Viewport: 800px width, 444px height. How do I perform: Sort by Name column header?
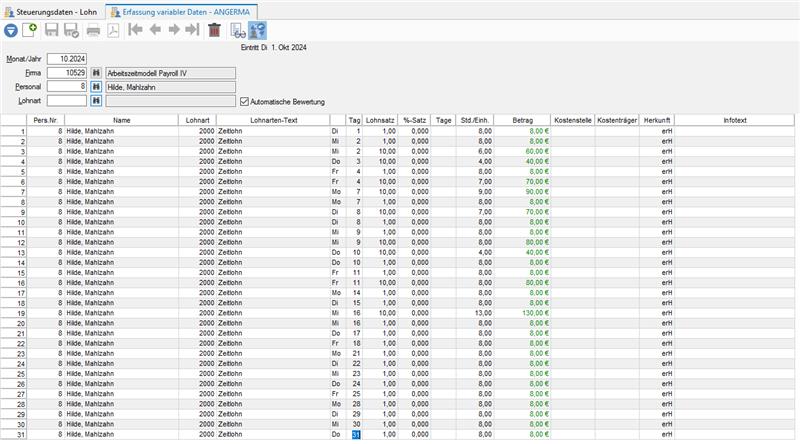[x=121, y=120]
